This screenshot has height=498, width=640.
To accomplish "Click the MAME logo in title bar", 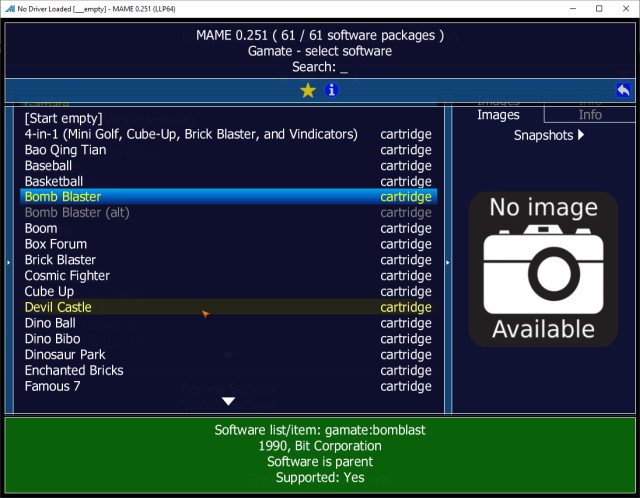I will [10, 9].
